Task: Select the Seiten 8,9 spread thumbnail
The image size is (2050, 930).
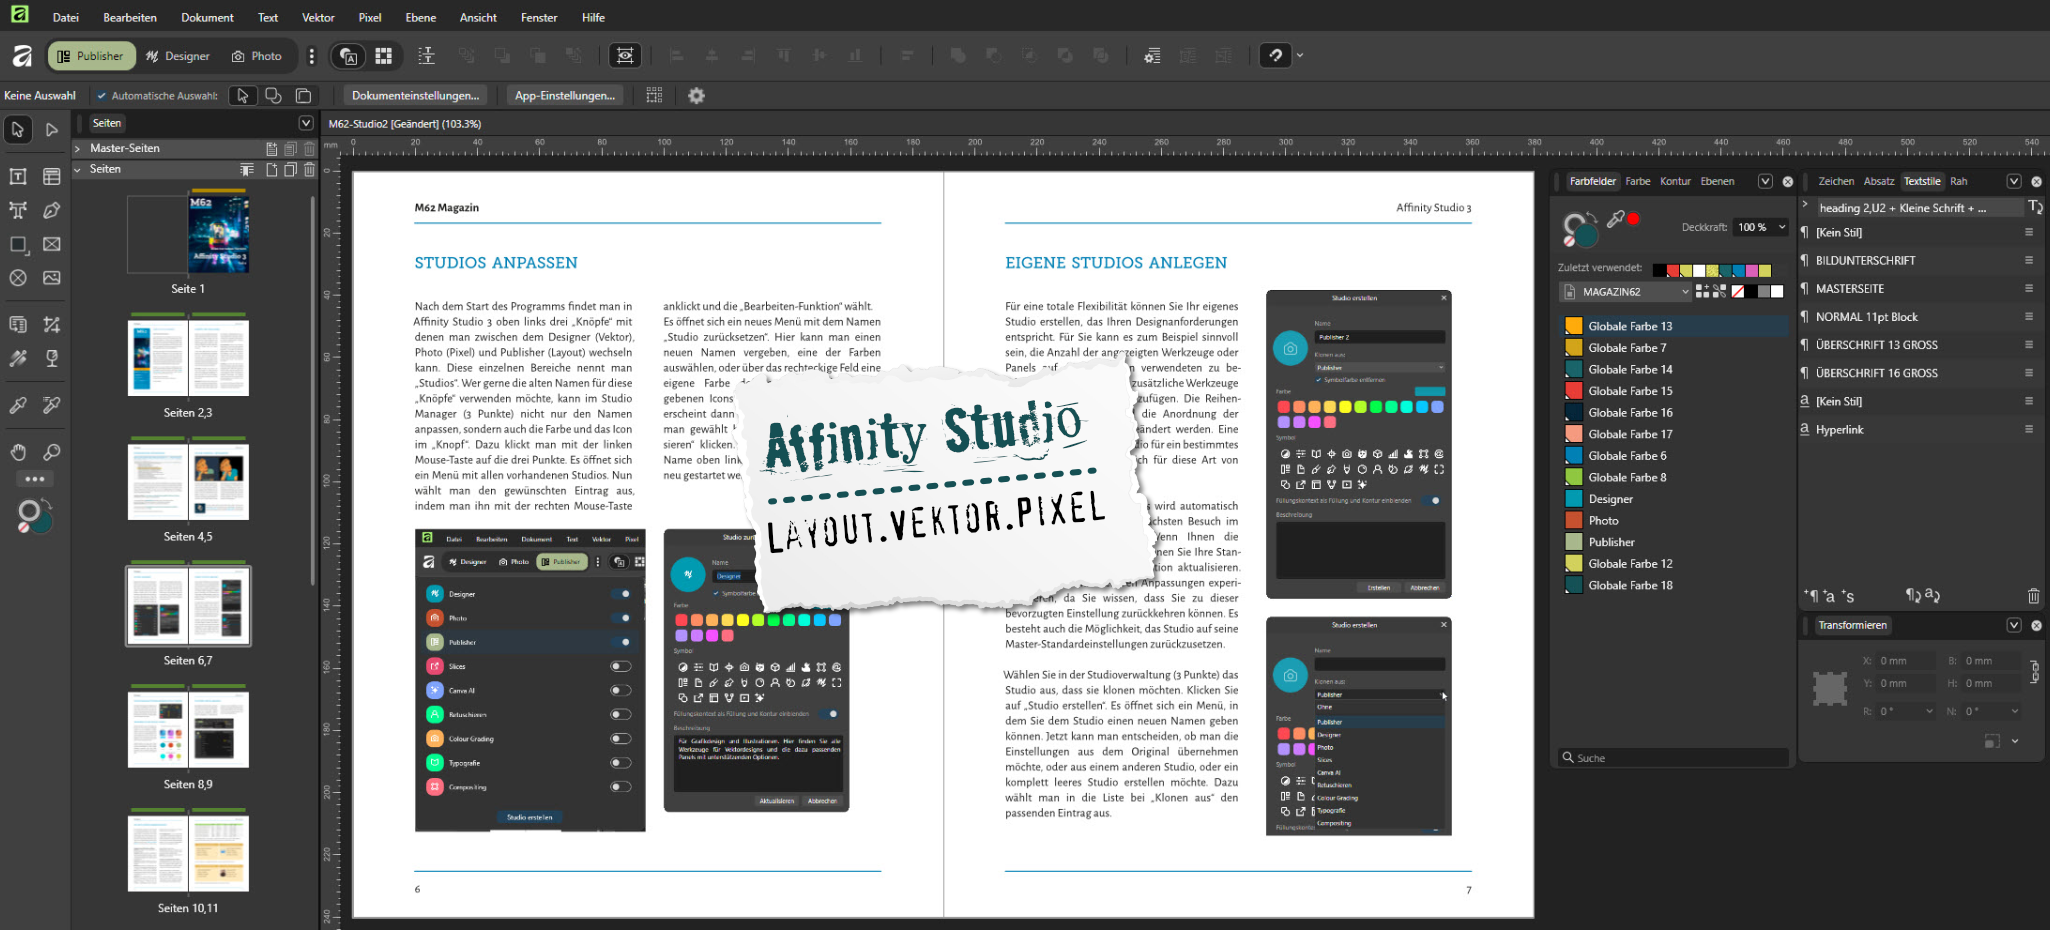Action: pos(188,730)
